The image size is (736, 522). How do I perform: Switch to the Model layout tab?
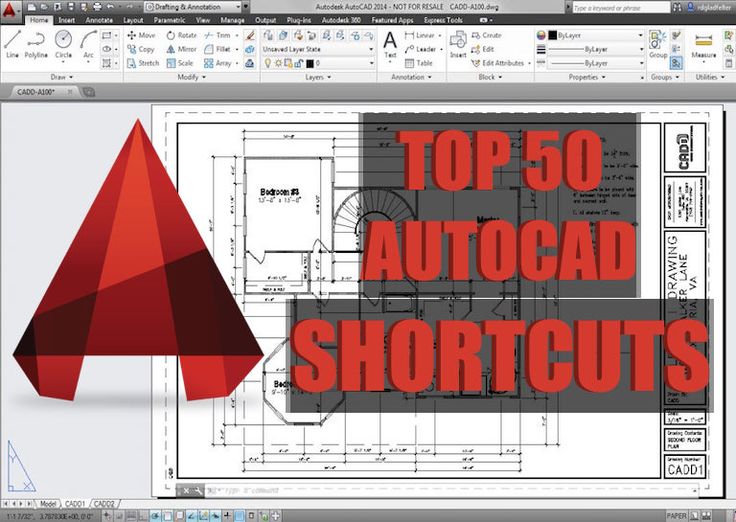pos(48,504)
